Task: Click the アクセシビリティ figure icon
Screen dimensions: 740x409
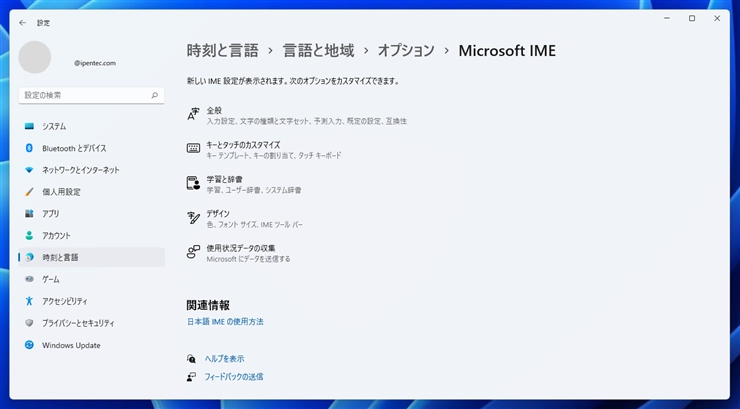Action: point(29,301)
